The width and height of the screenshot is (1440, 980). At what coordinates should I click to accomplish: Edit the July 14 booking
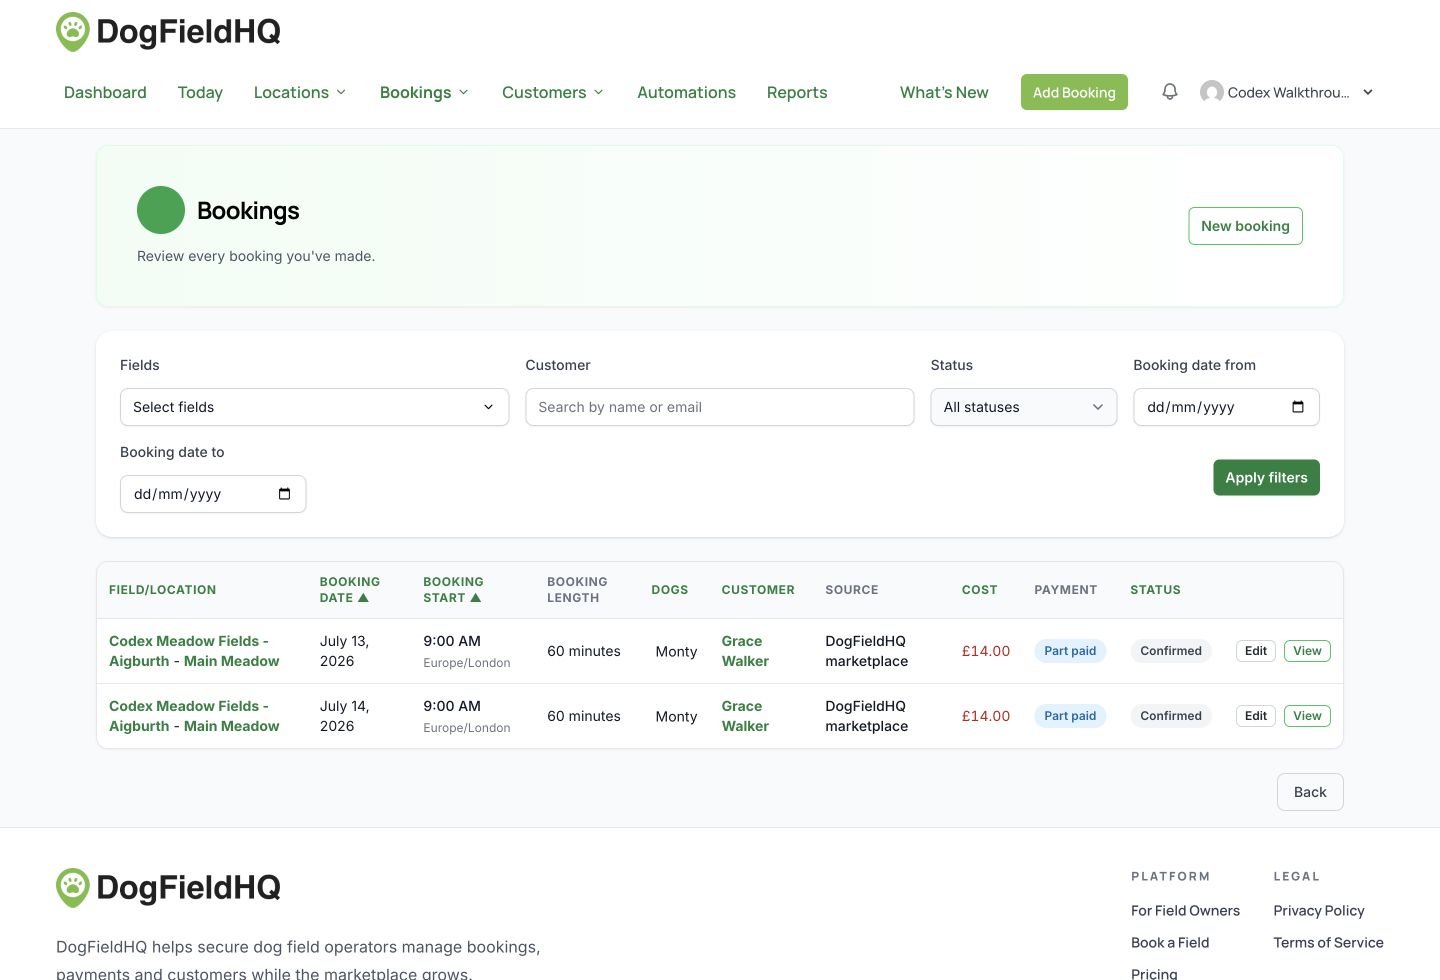1256,716
